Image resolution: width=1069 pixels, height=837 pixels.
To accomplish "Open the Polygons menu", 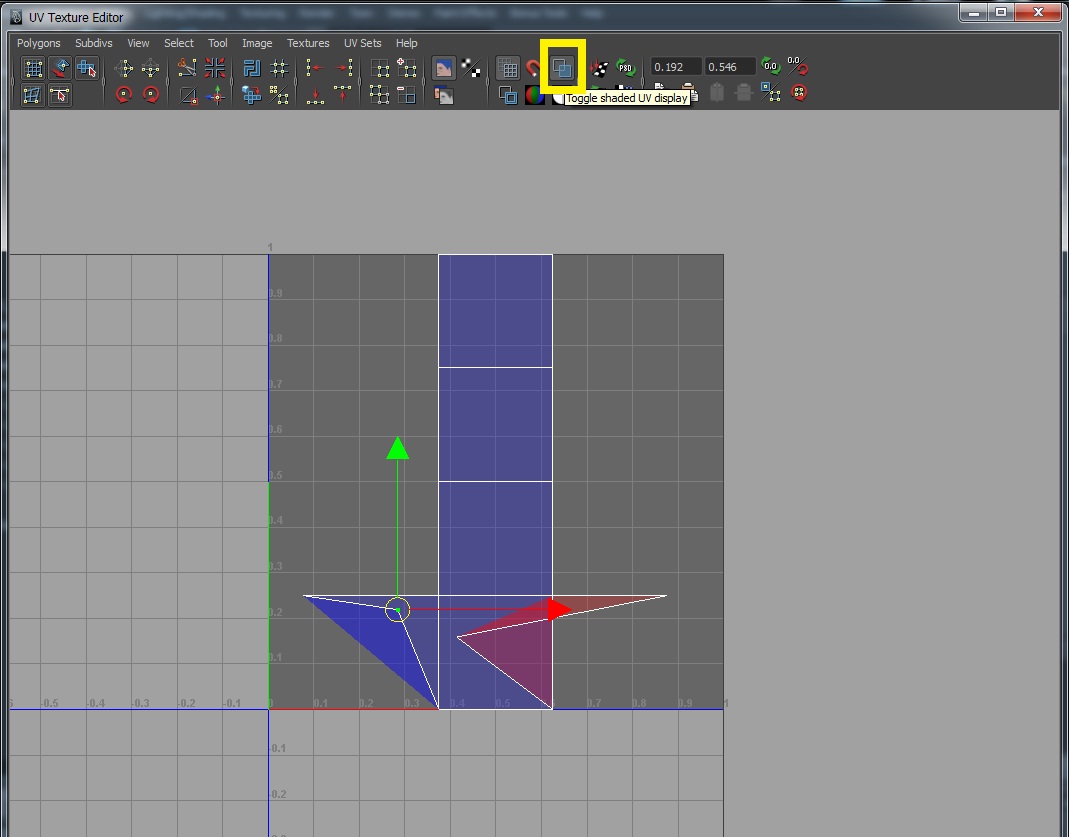I will 38,43.
